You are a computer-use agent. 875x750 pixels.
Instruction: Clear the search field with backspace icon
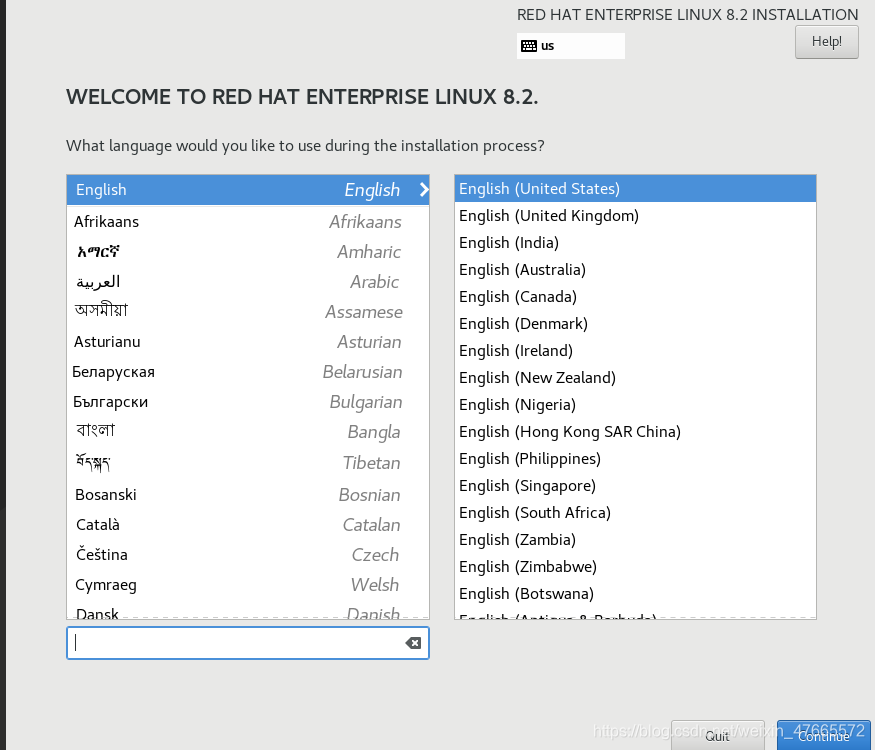413,643
